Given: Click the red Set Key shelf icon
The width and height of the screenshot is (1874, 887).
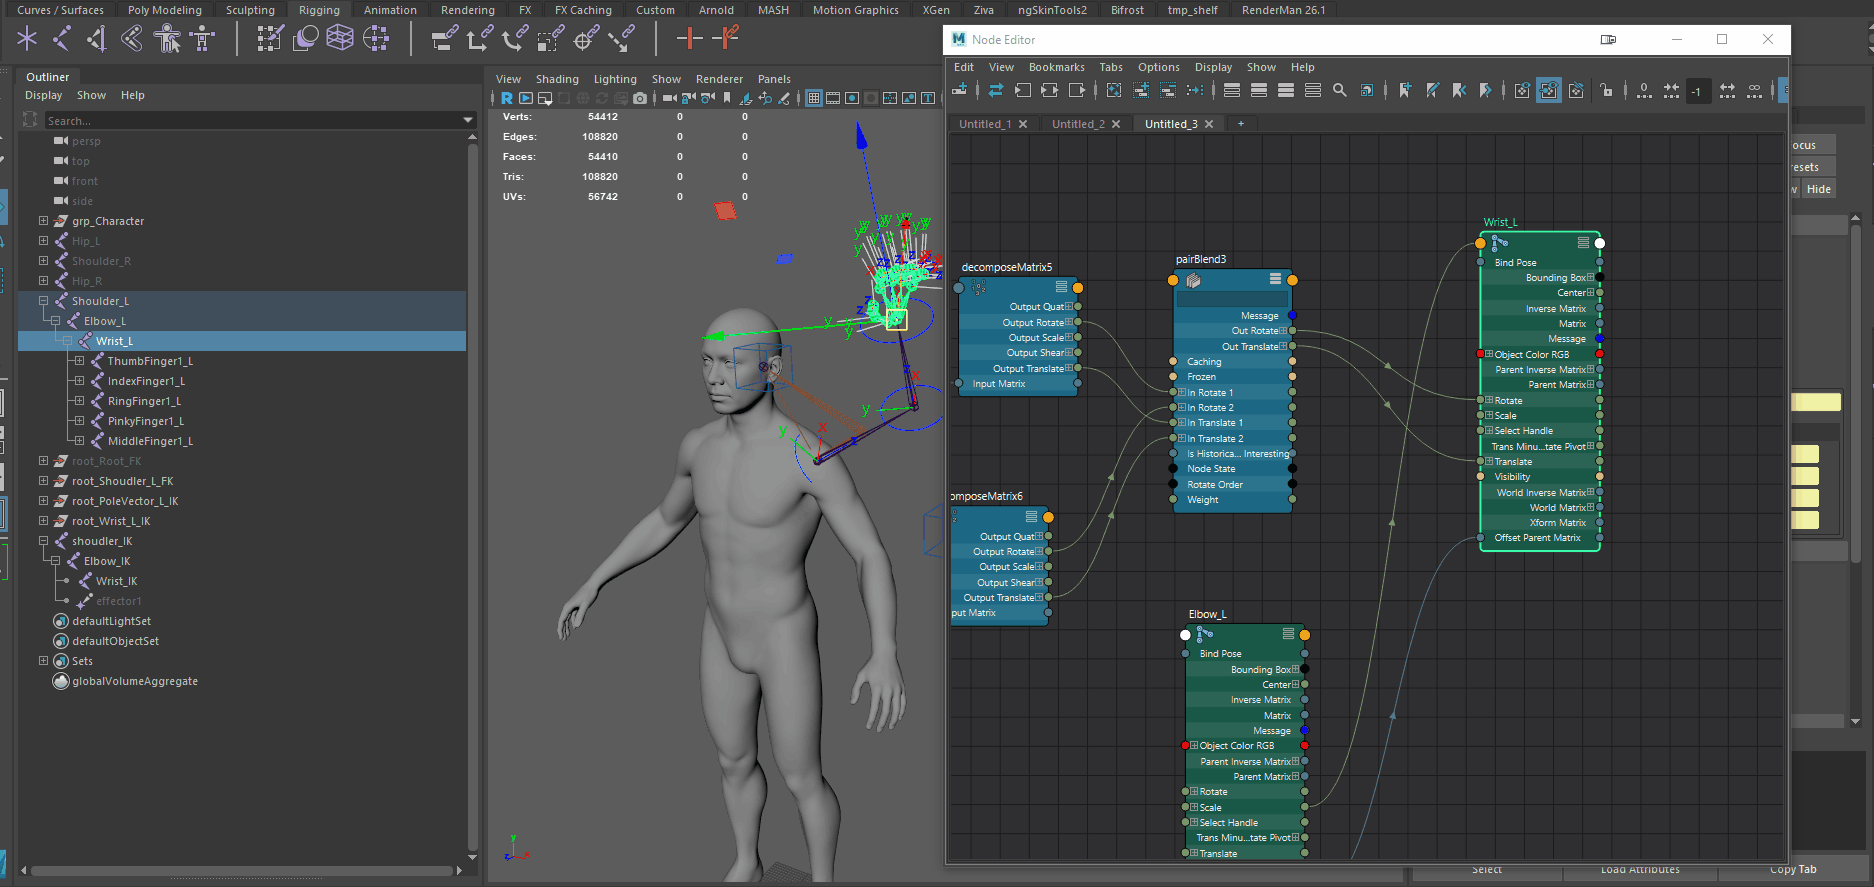Looking at the screenshot, I should click(x=689, y=39).
